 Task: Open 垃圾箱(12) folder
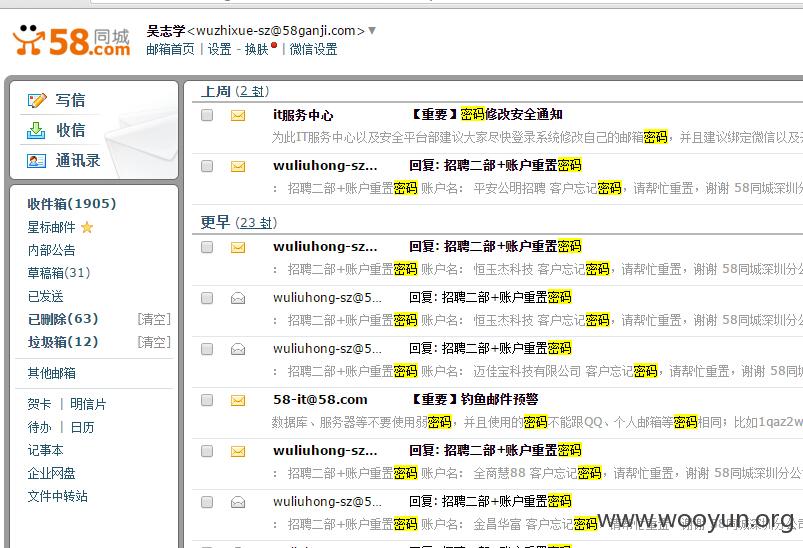pyautogui.click(x=63, y=342)
